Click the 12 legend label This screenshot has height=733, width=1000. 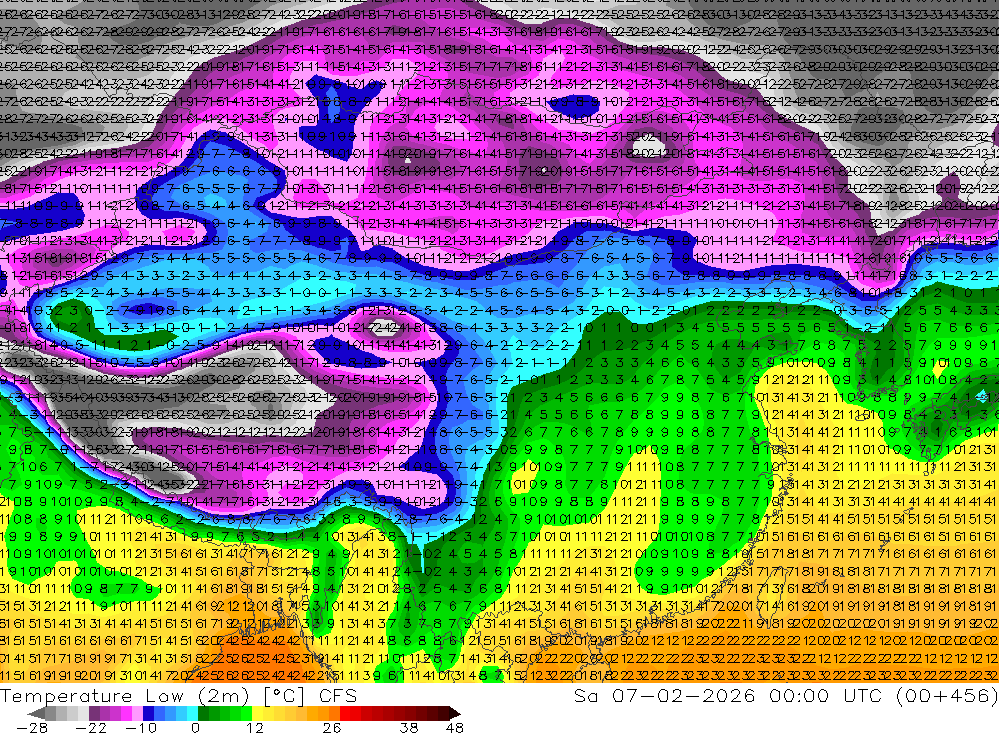[255, 727]
